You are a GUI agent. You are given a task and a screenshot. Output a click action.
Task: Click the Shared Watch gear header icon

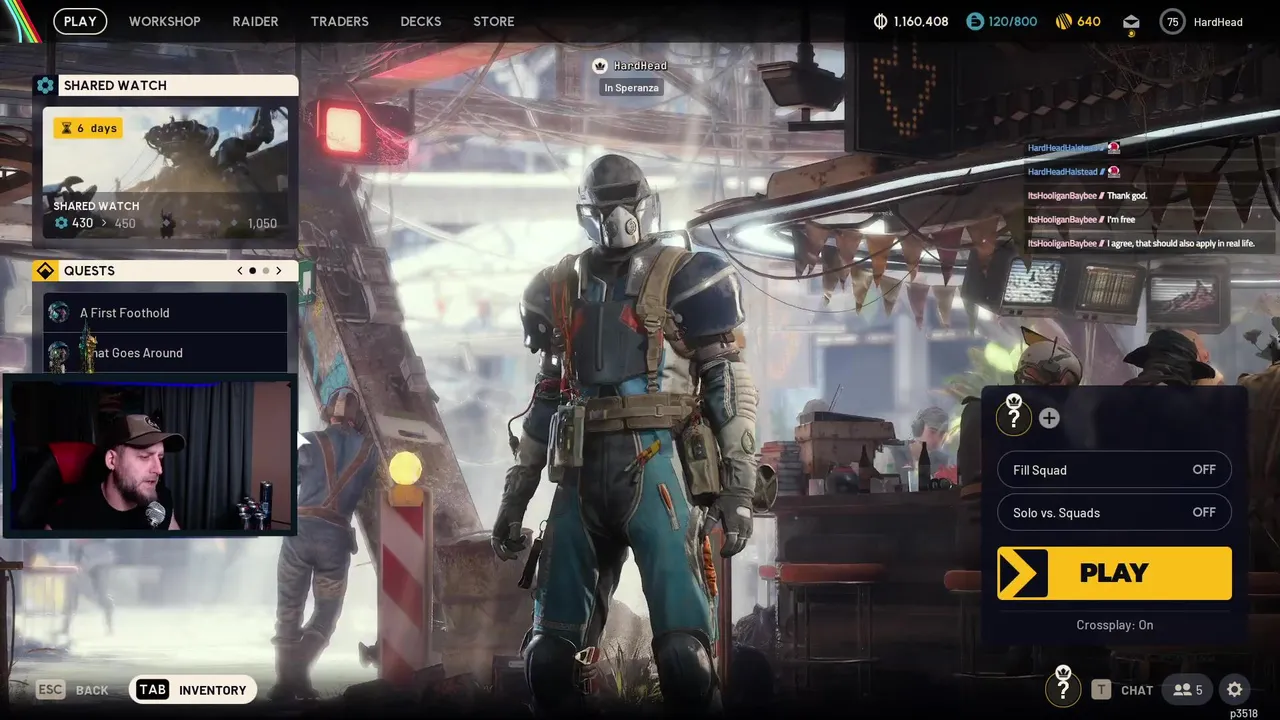click(x=45, y=85)
